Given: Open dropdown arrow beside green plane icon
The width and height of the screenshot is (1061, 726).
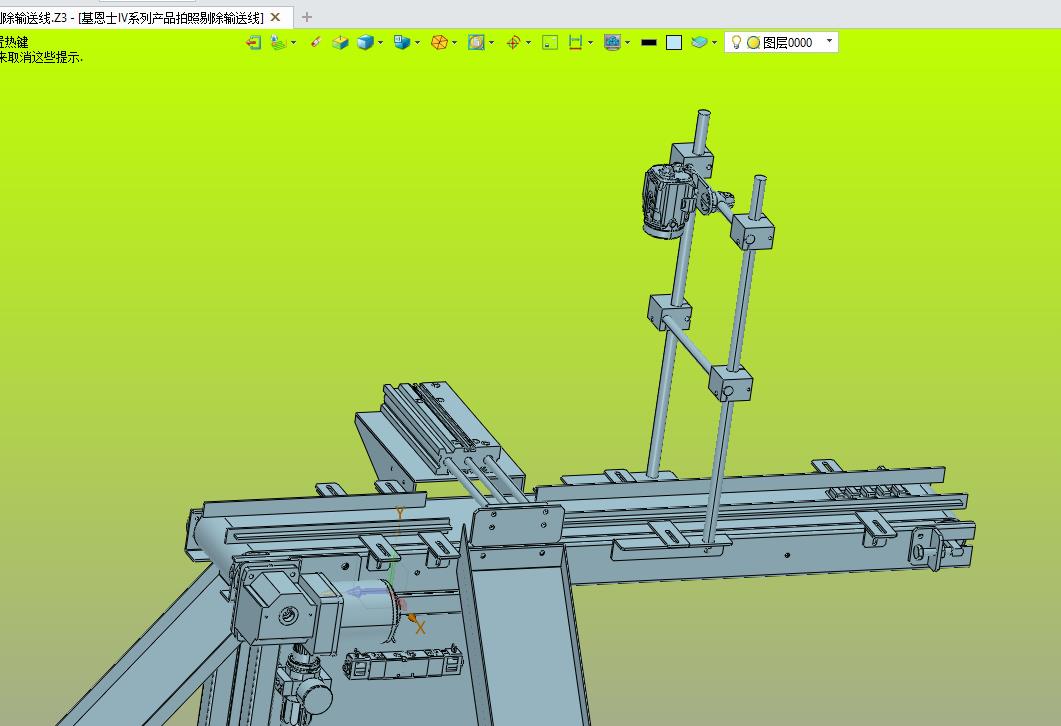Looking at the screenshot, I should point(294,43).
